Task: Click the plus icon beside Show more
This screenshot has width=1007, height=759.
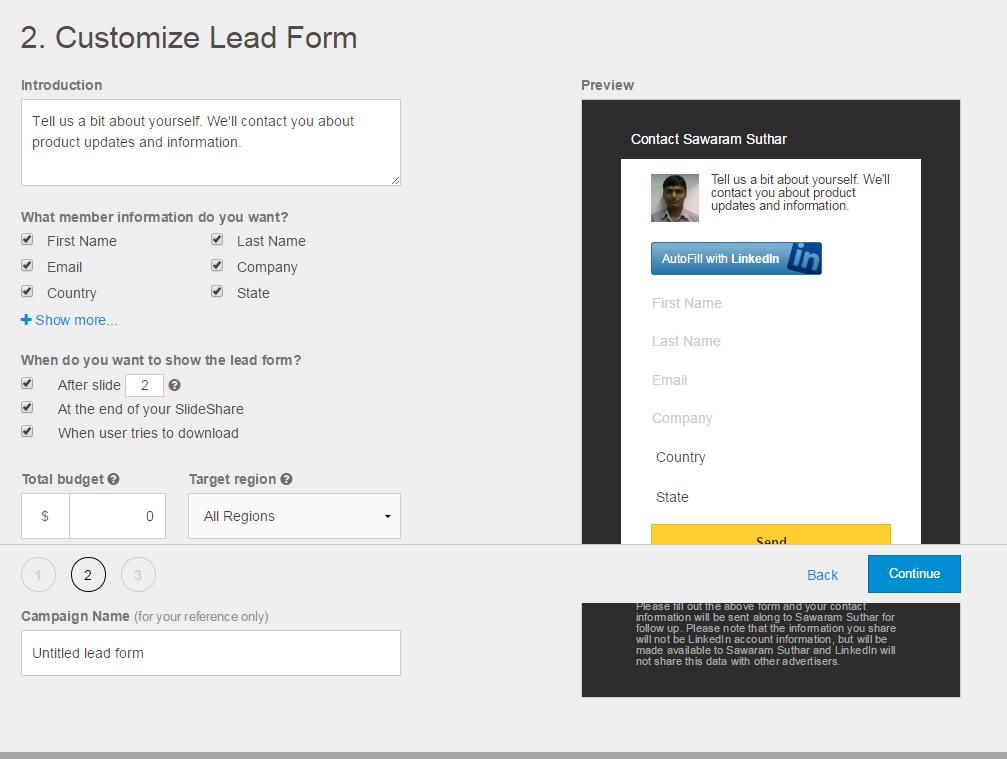Action: click(x=26, y=320)
